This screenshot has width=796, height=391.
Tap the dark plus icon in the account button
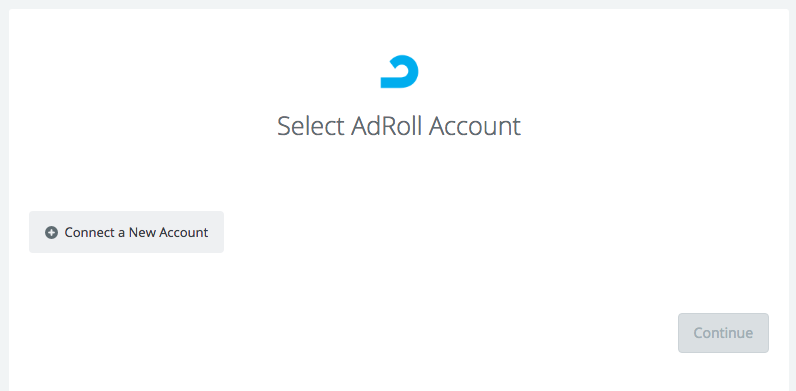pyautogui.click(x=51, y=233)
